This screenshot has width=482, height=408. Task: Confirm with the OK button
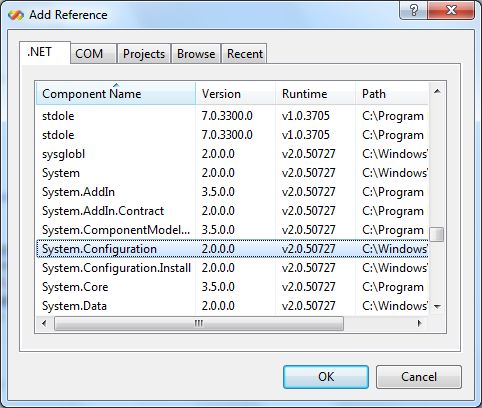tap(326, 377)
